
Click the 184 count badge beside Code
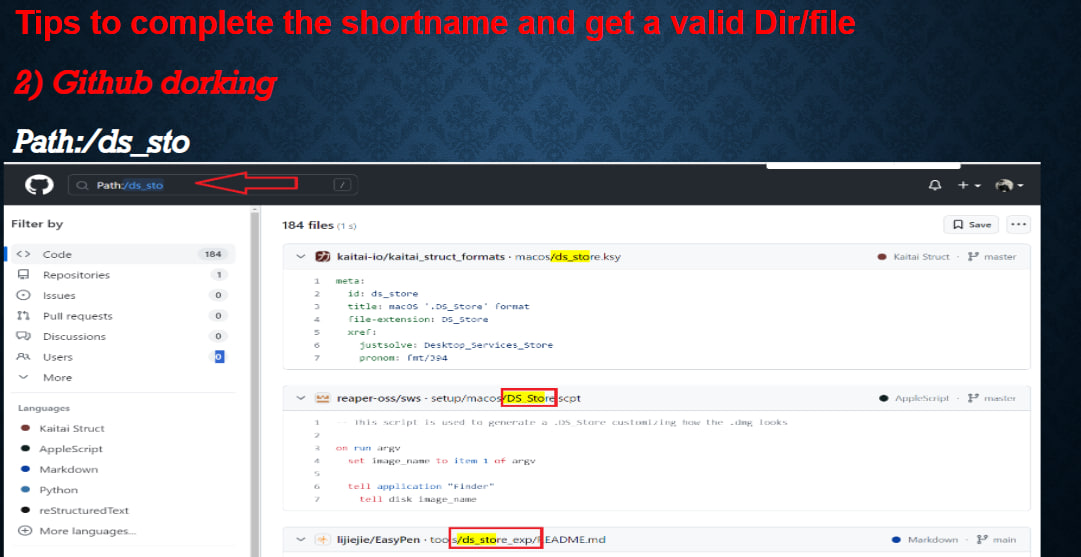click(x=212, y=254)
